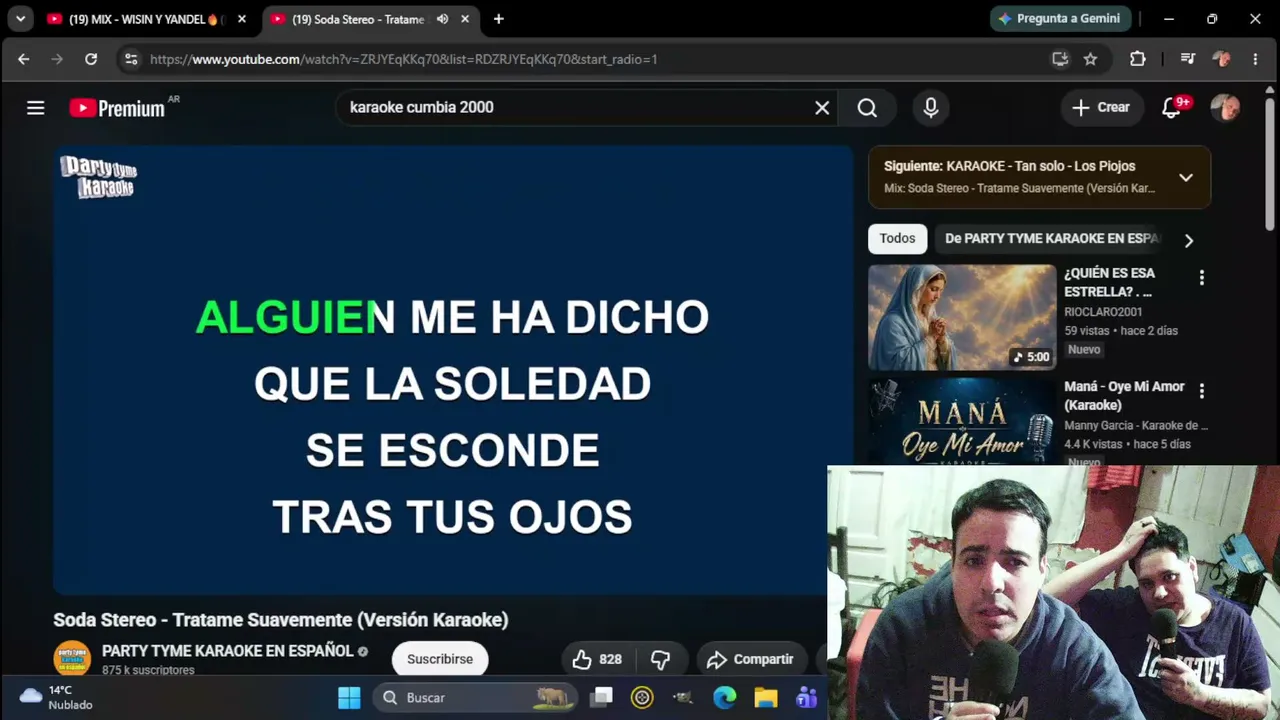The height and width of the screenshot is (720, 1280).
Task: Run search with the magnifier button
Action: click(x=867, y=108)
